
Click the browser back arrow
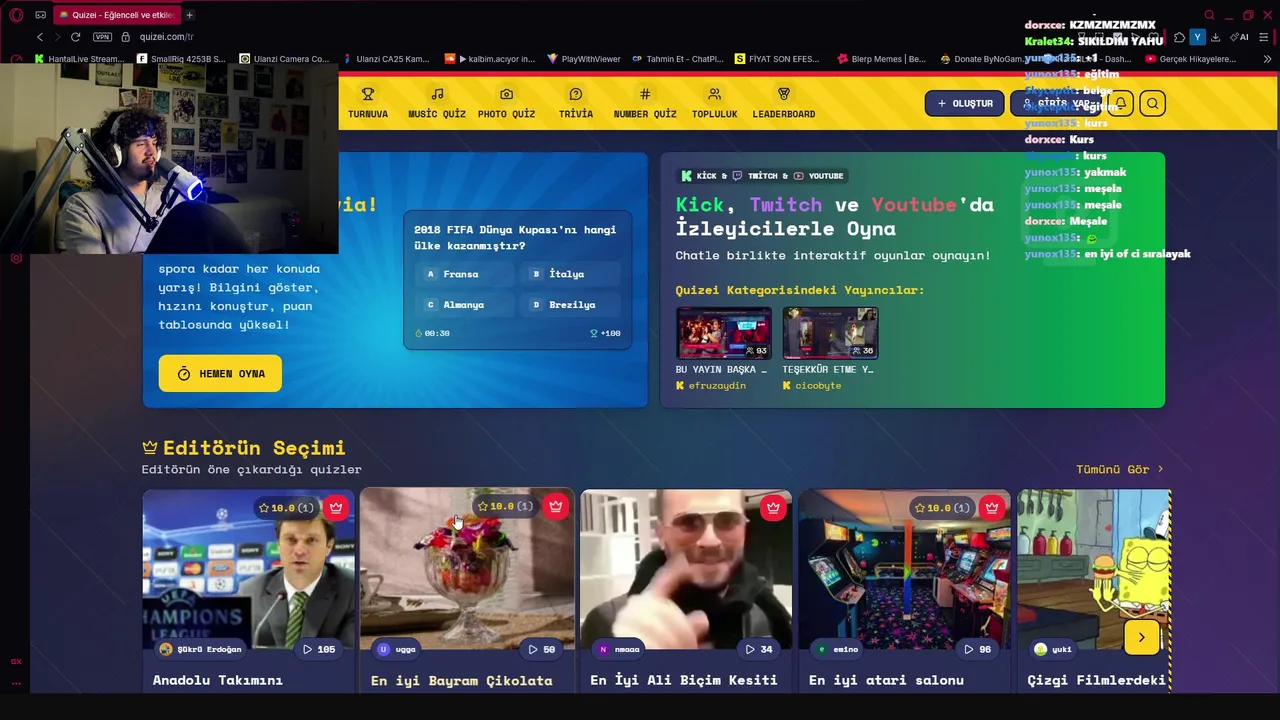coord(40,37)
